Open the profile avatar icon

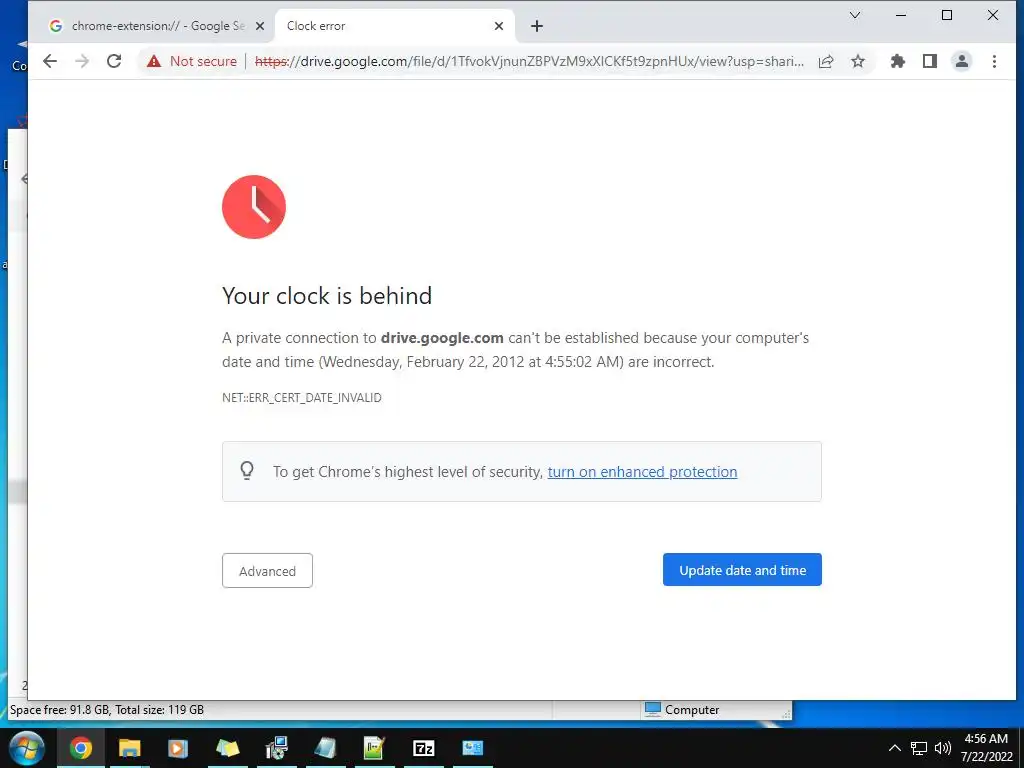pos(962,61)
